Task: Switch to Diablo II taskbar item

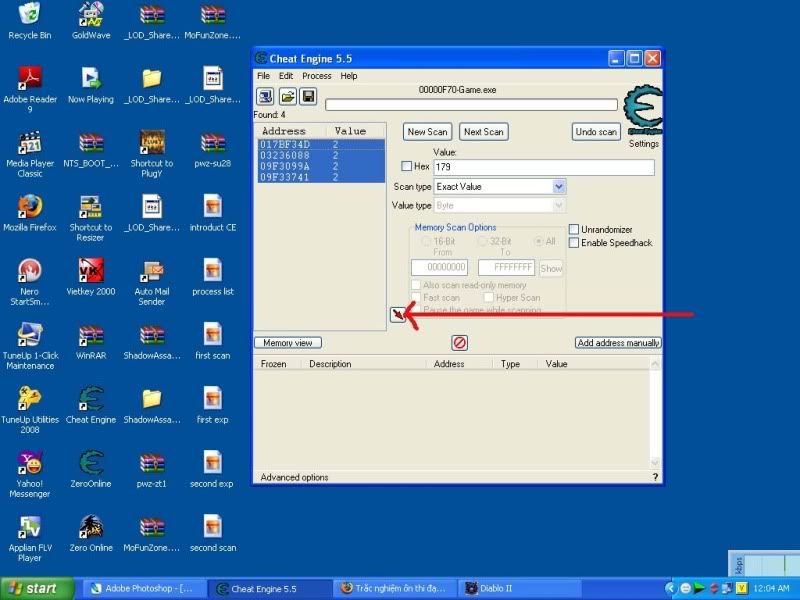Action: pos(520,588)
